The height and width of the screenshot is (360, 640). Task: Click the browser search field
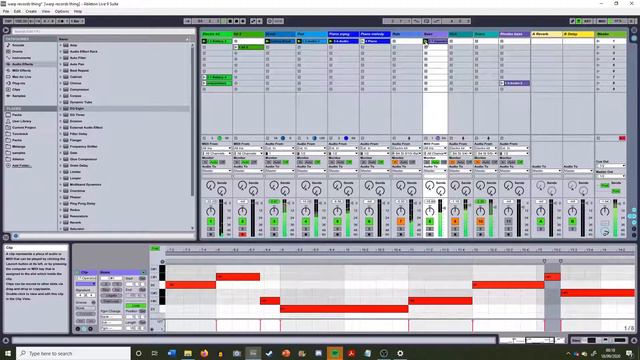(x=103, y=31)
